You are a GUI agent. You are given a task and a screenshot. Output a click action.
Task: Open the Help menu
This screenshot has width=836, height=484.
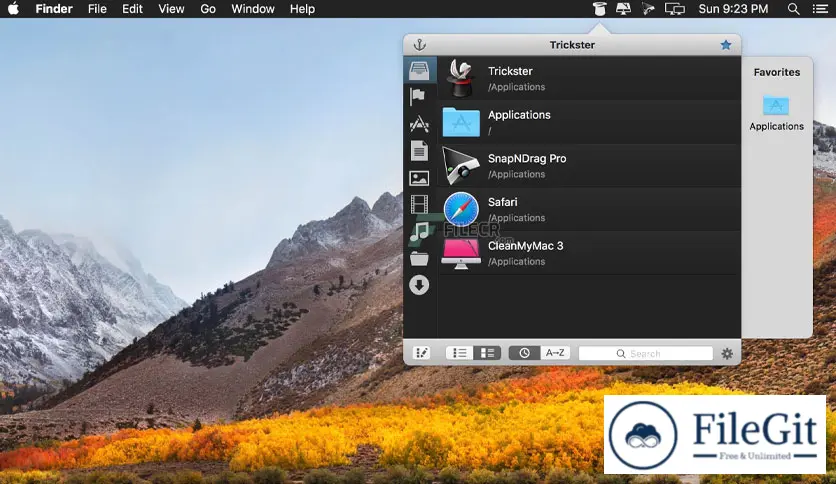coord(302,9)
